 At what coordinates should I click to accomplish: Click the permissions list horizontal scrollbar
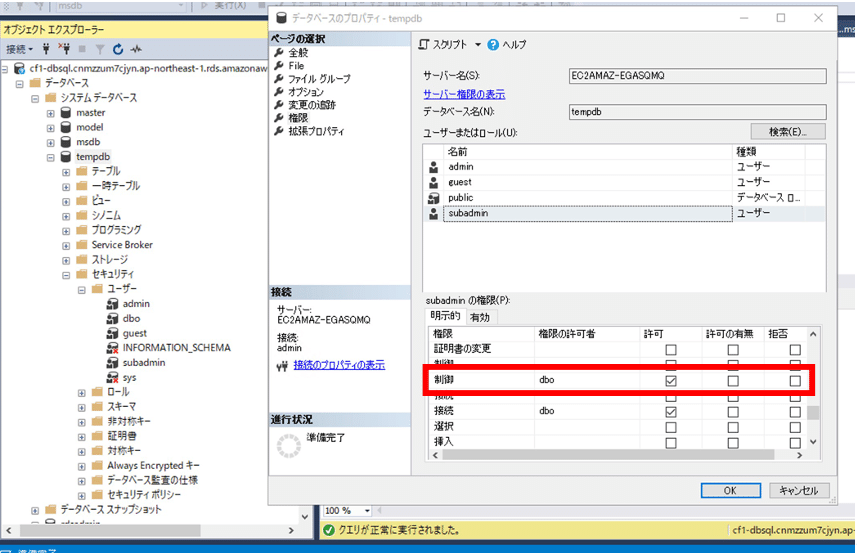(608, 455)
